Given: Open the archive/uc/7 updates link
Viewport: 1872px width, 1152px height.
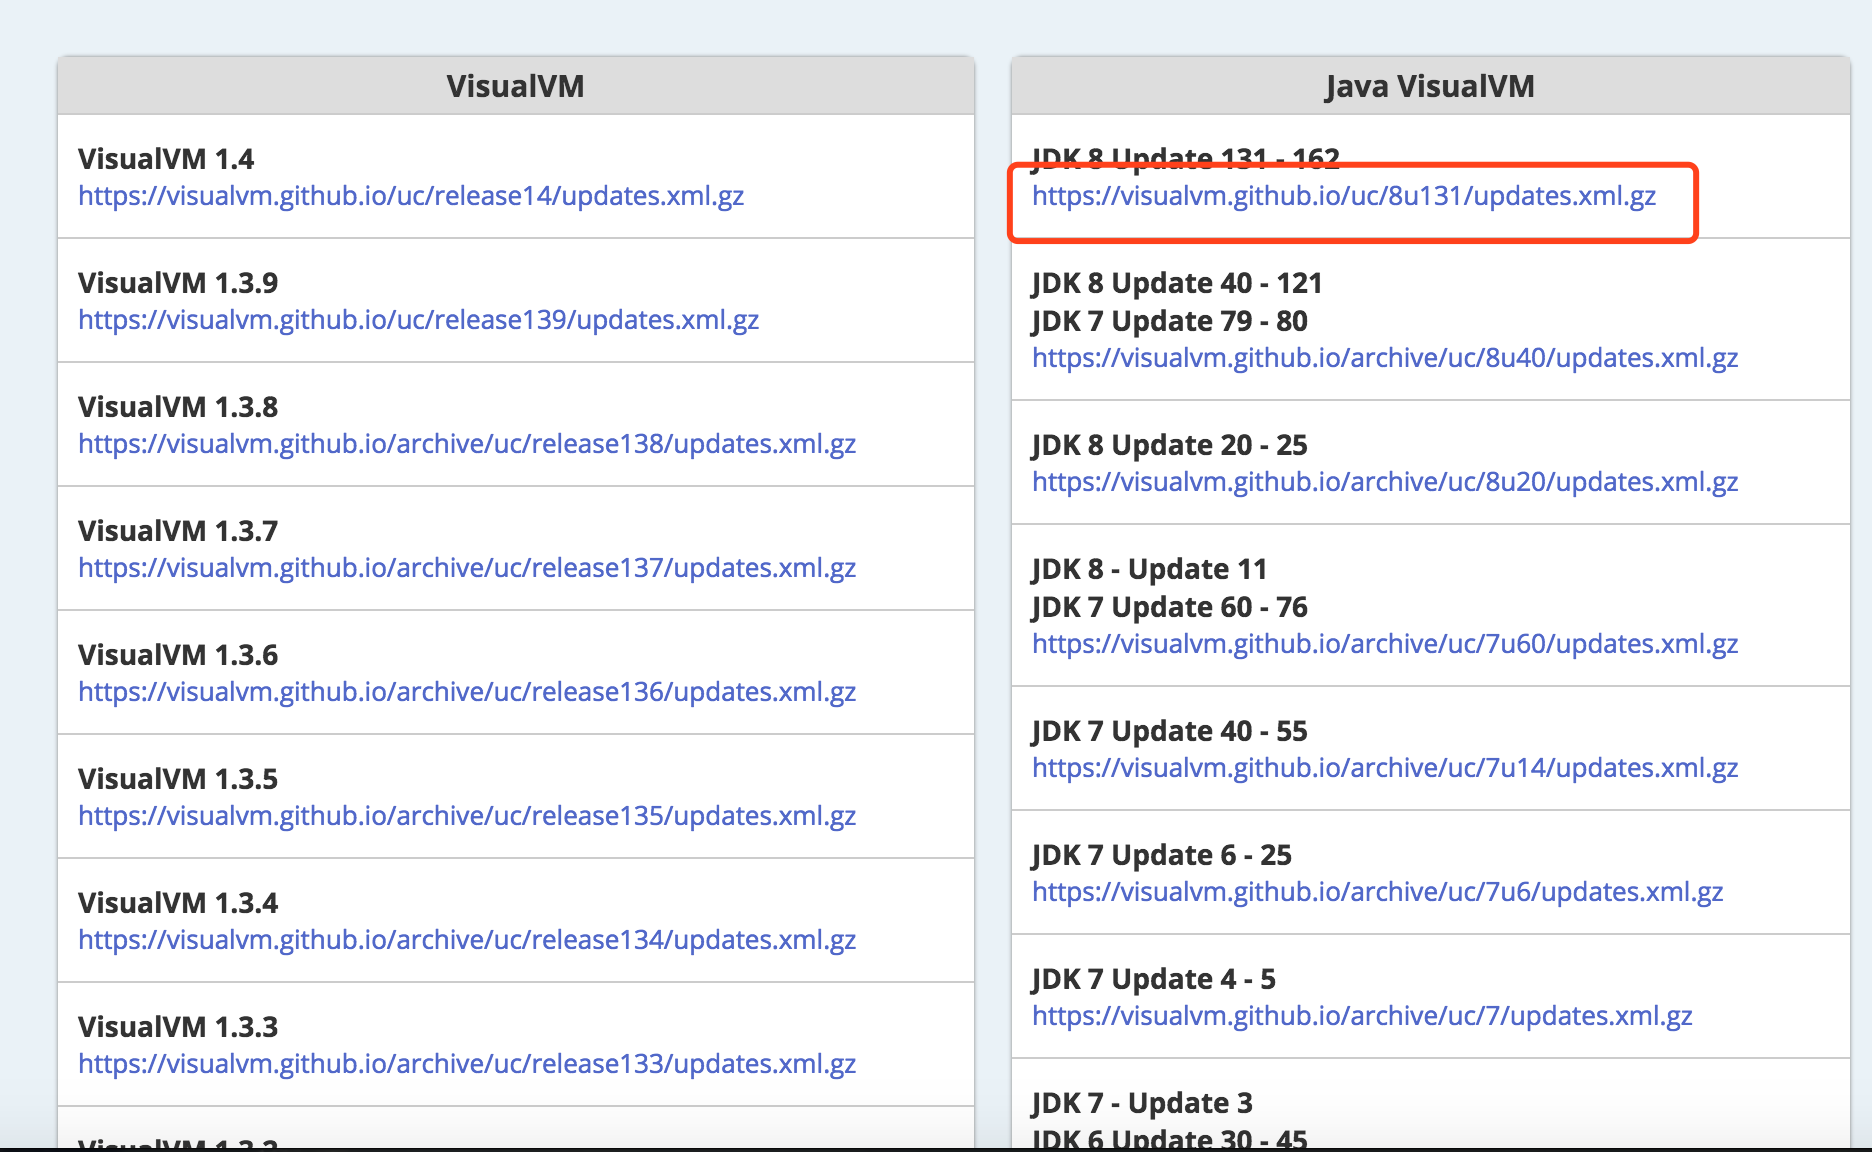Looking at the screenshot, I should point(1362,1016).
